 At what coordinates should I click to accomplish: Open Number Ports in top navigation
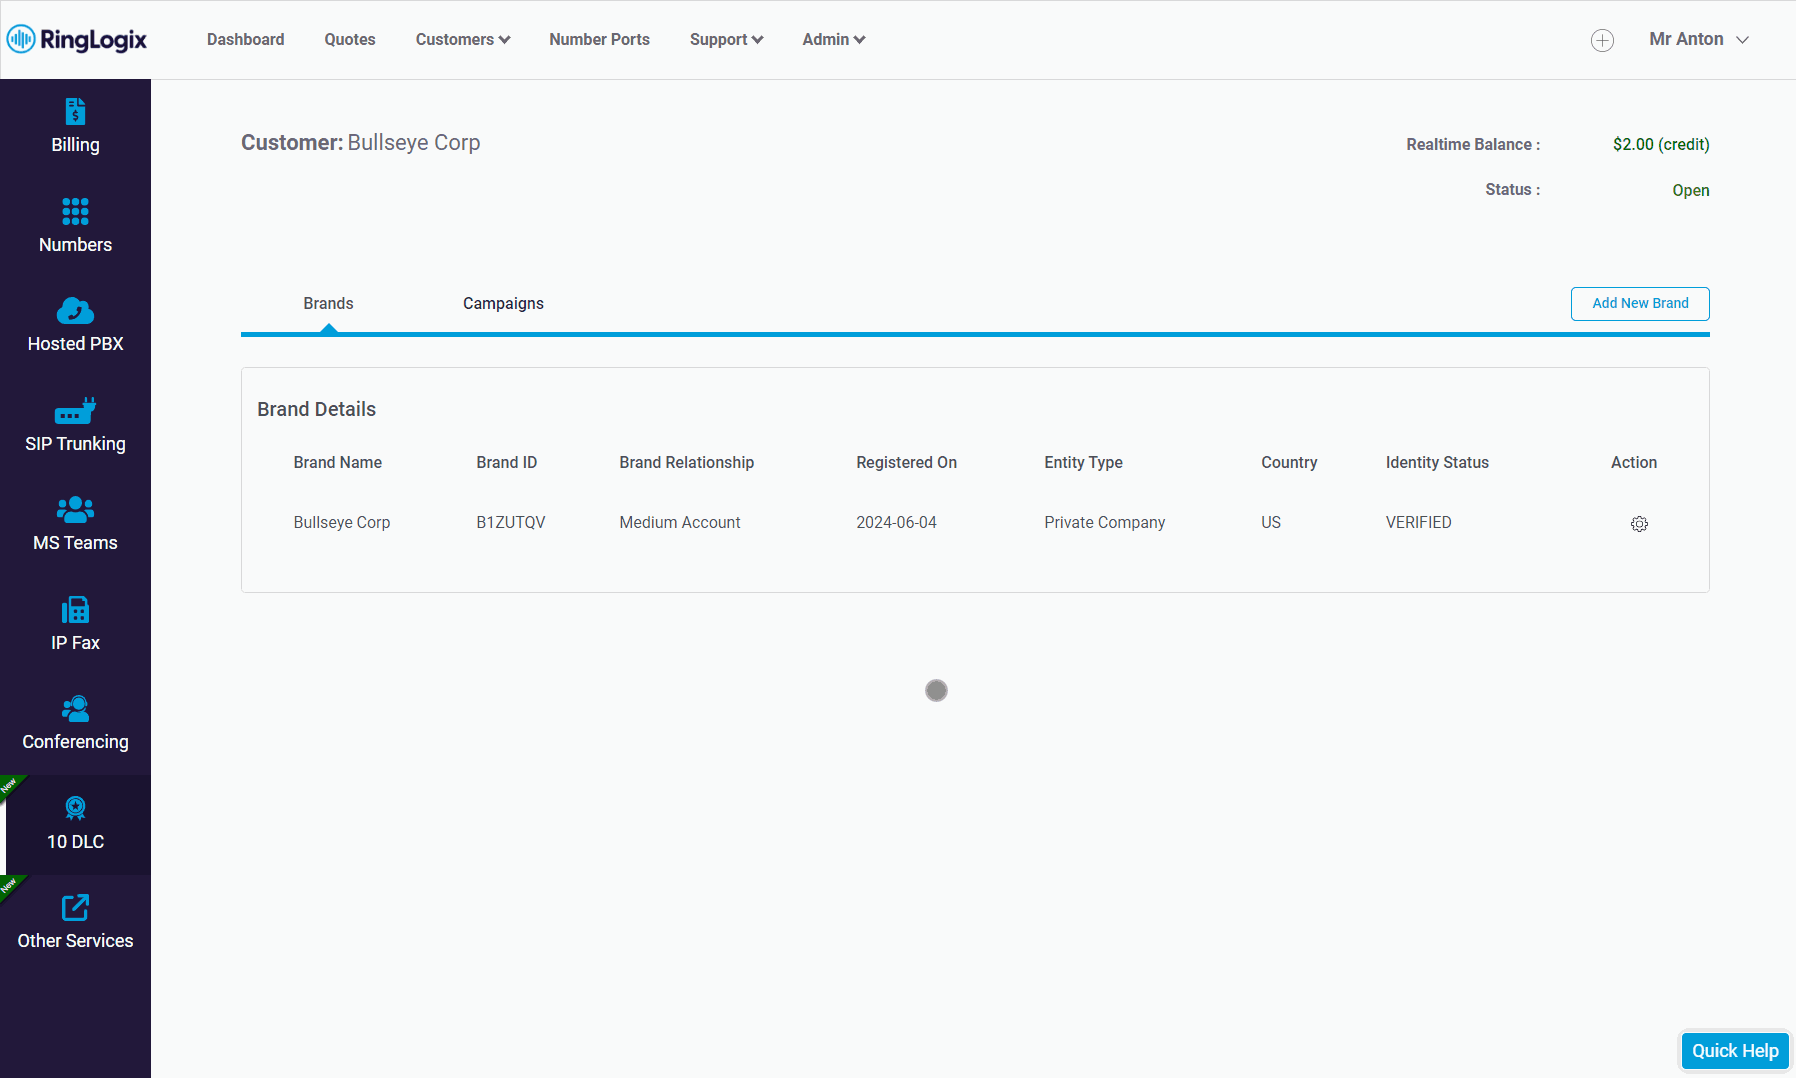(x=599, y=39)
